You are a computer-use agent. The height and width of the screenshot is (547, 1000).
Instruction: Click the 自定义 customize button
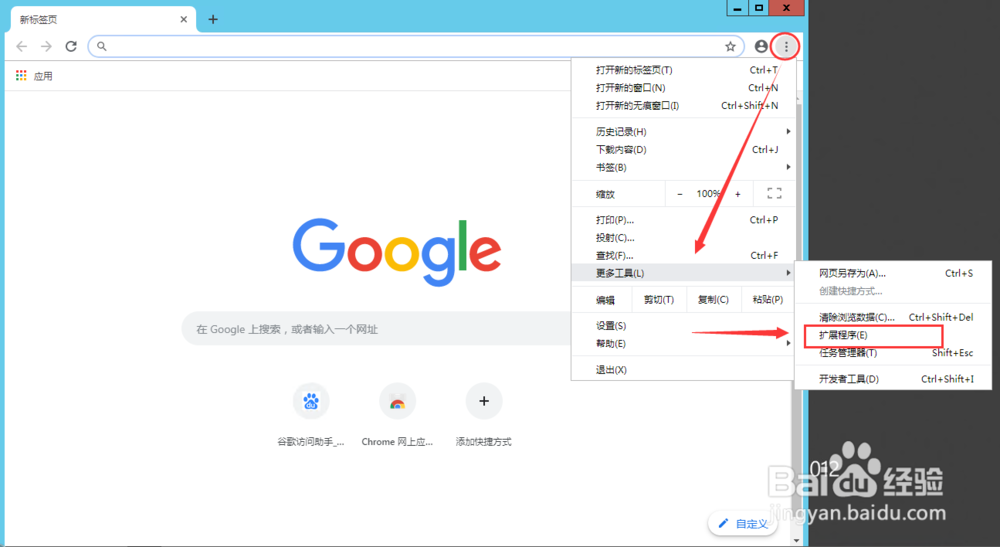pyautogui.click(x=743, y=523)
